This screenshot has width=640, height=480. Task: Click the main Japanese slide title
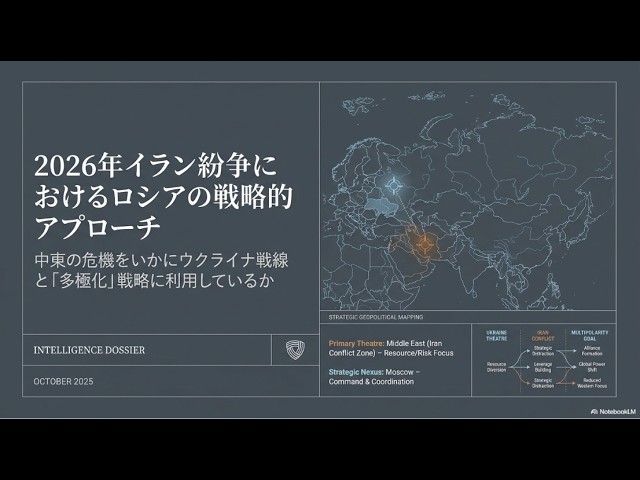[162, 193]
